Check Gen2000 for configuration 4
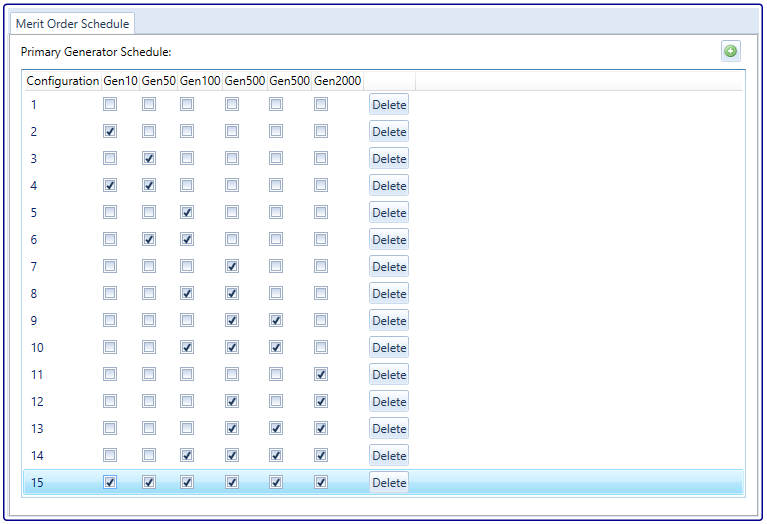Image resolution: width=767 pixels, height=524 pixels. pyautogui.click(x=321, y=185)
